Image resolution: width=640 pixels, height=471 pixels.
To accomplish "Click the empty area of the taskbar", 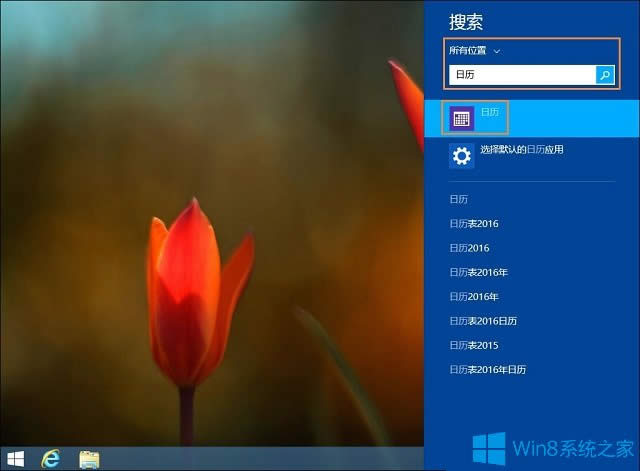I will click(260, 459).
